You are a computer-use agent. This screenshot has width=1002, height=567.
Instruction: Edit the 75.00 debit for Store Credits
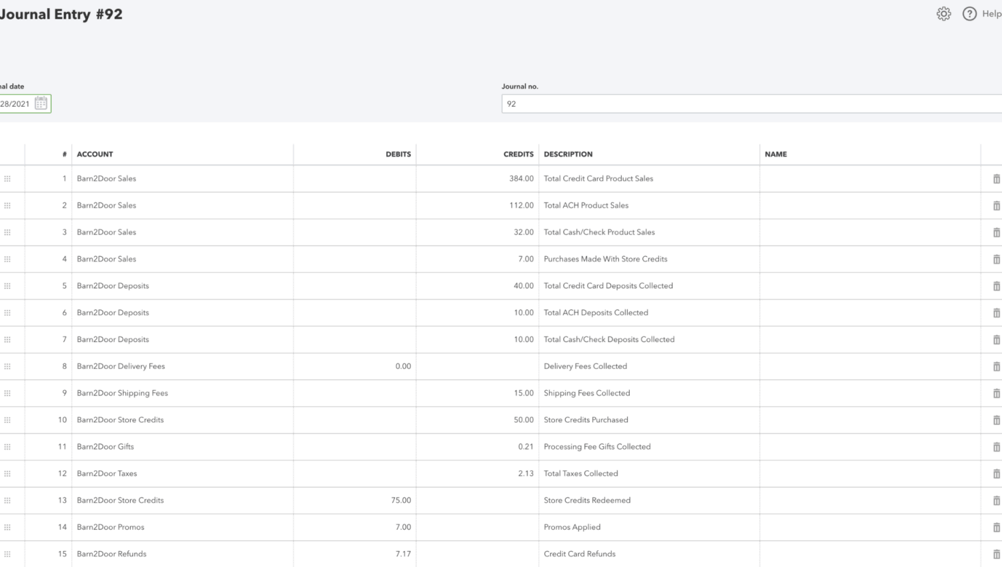point(355,500)
